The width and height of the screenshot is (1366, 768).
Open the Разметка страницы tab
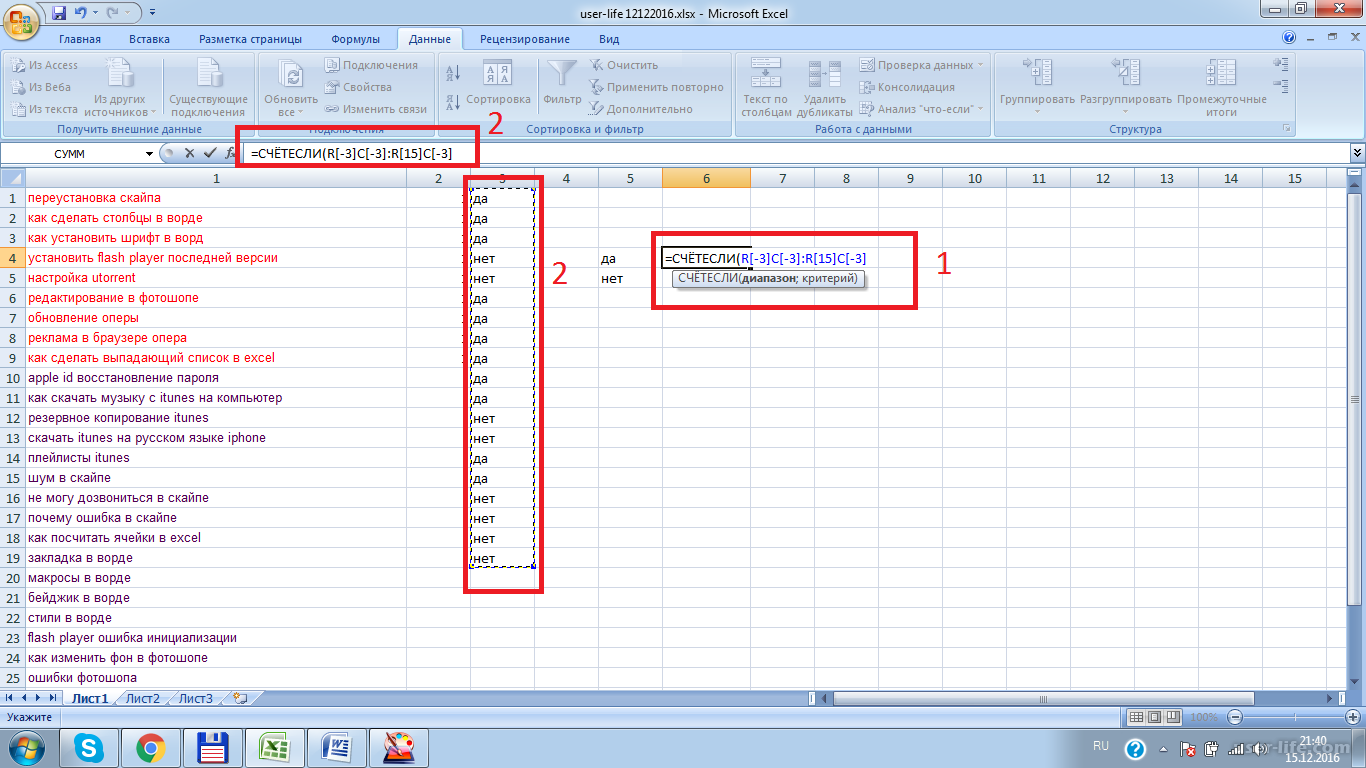click(250, 39)
